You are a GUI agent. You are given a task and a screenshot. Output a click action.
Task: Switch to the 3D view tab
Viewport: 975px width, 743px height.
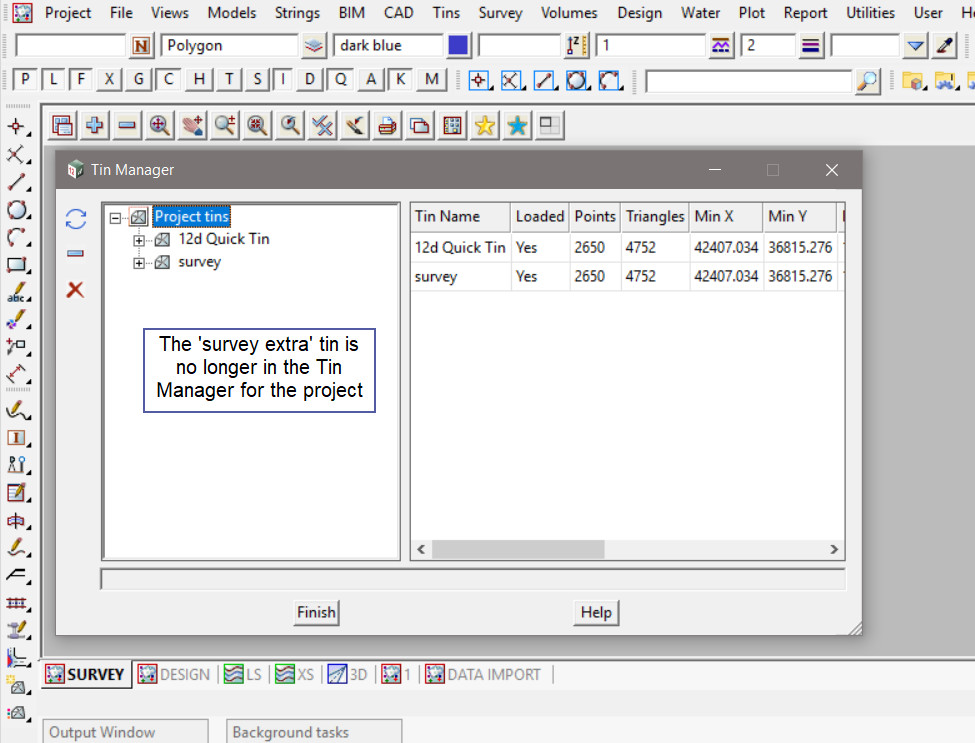tap(348, 675)
